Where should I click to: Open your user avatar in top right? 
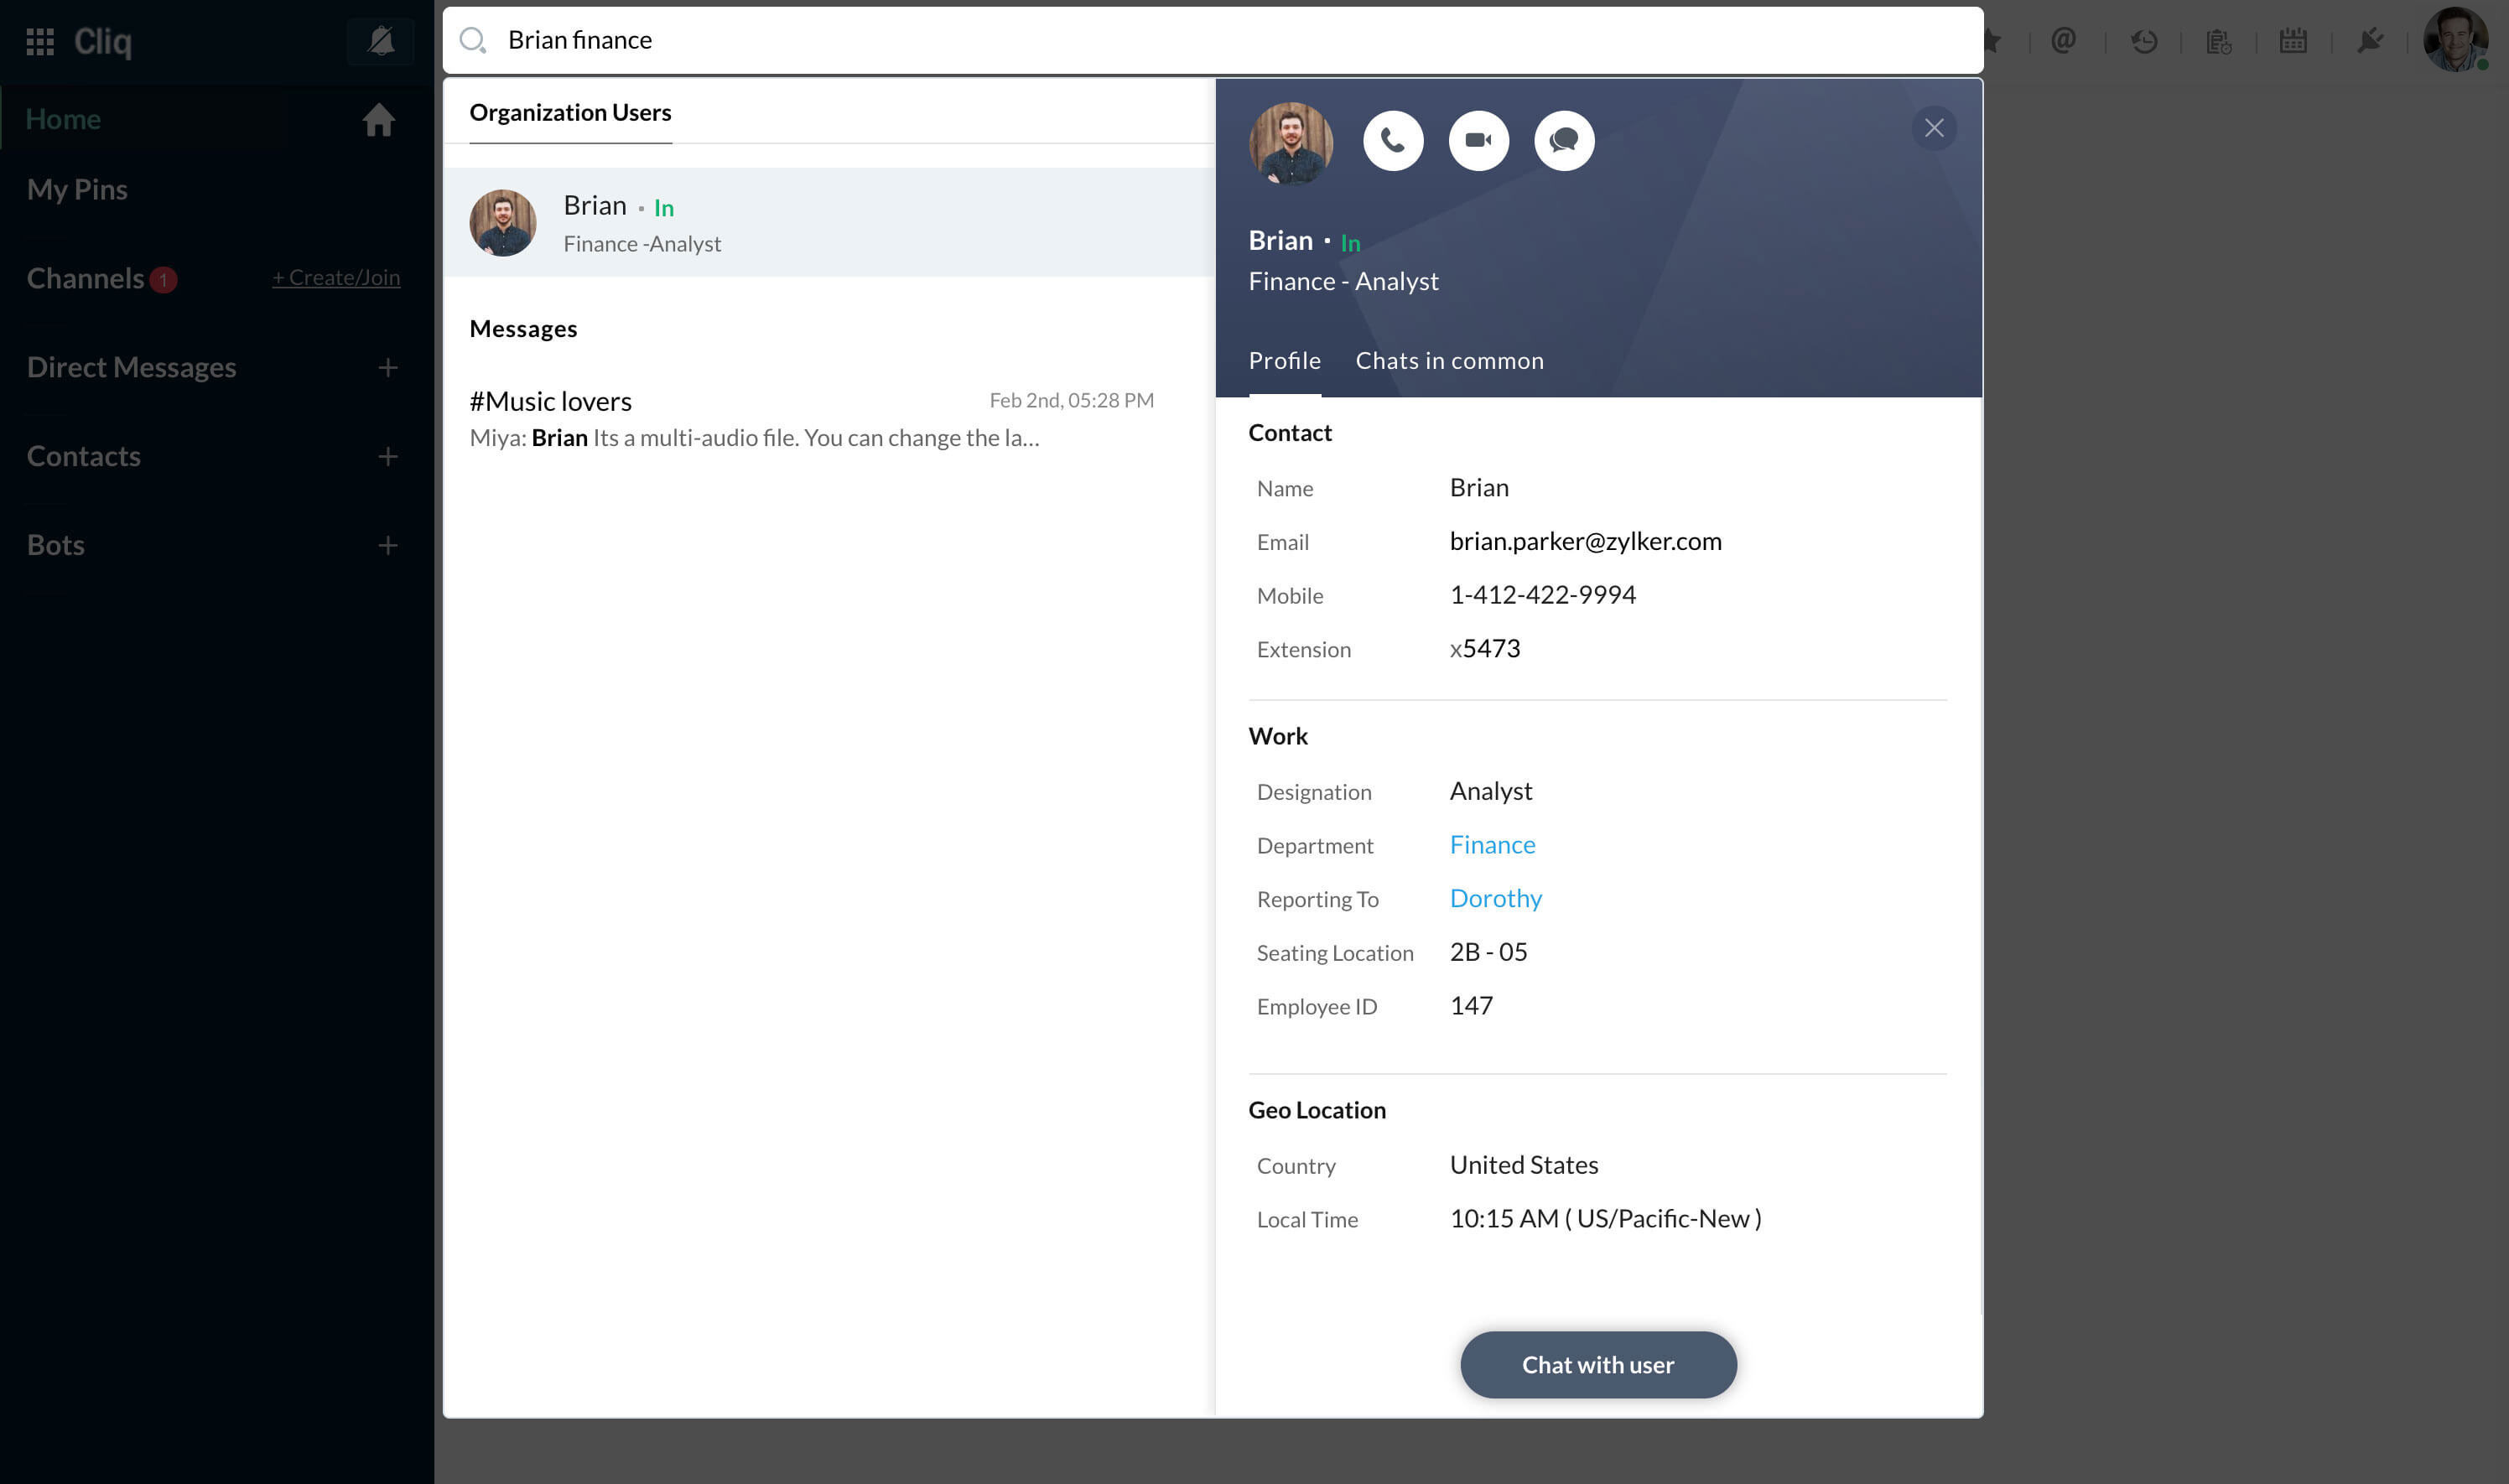tap(2456, 40)
